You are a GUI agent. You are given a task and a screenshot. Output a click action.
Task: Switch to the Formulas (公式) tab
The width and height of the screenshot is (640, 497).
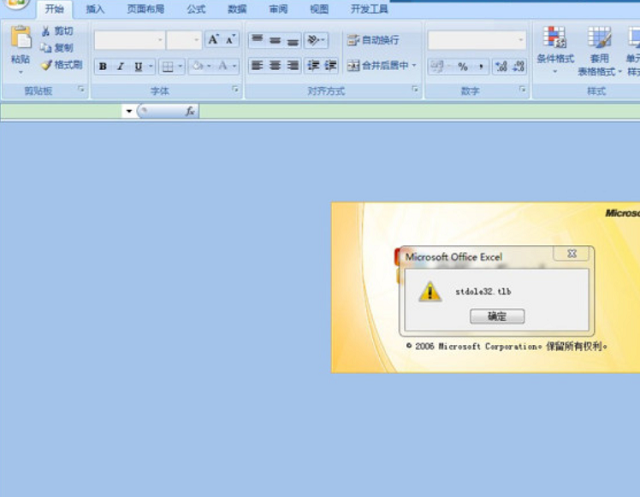tap(196, 9)
